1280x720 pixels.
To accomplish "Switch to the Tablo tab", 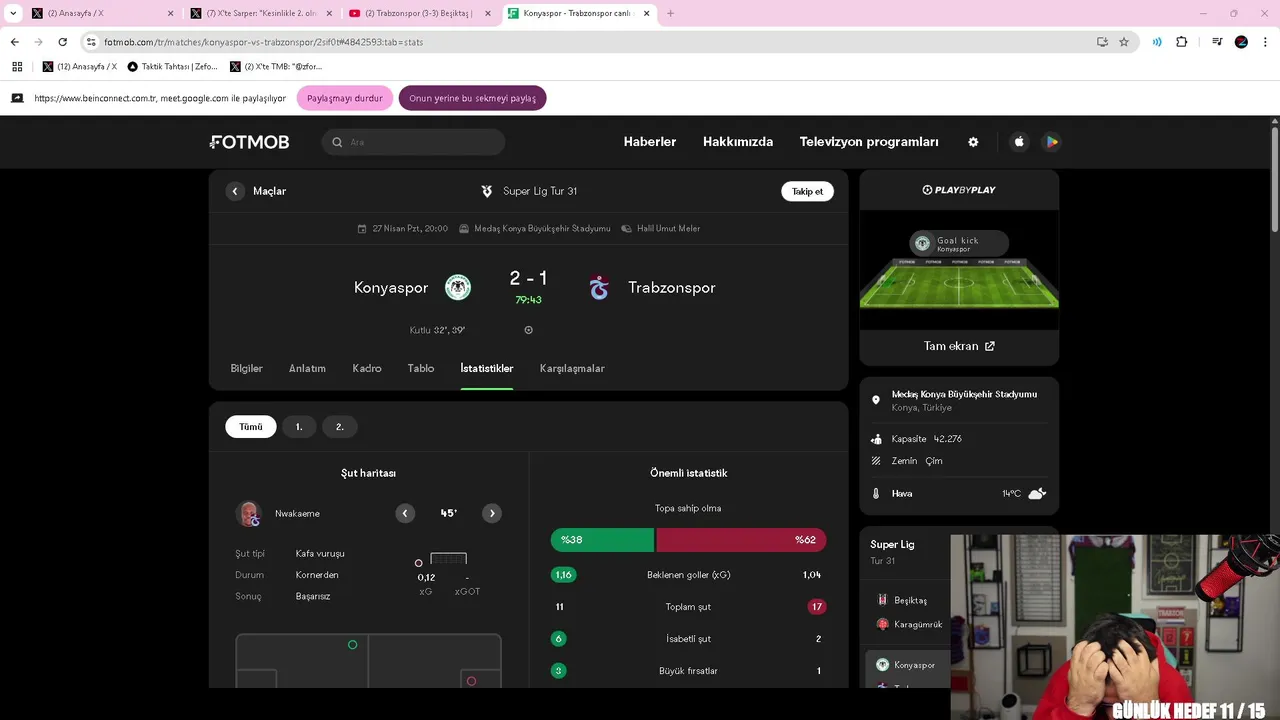I will point(421,368).
